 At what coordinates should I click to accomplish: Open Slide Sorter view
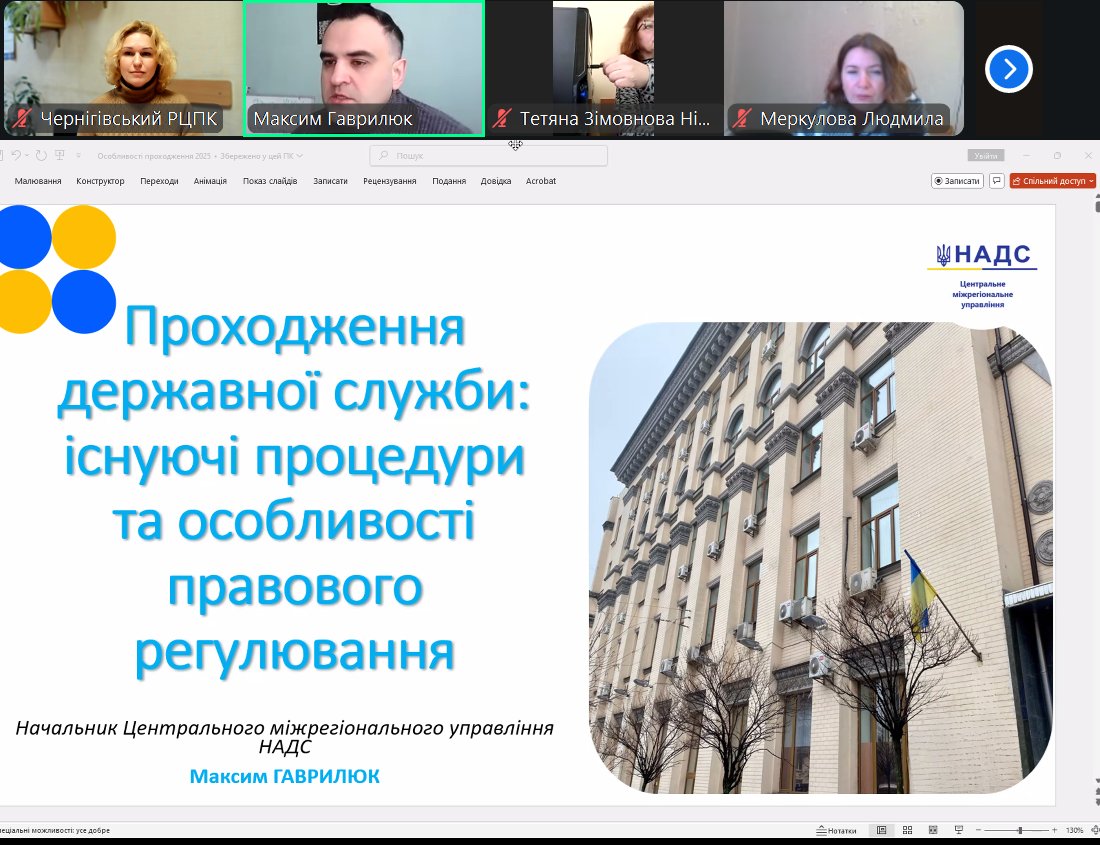click(x=907, y=830)
